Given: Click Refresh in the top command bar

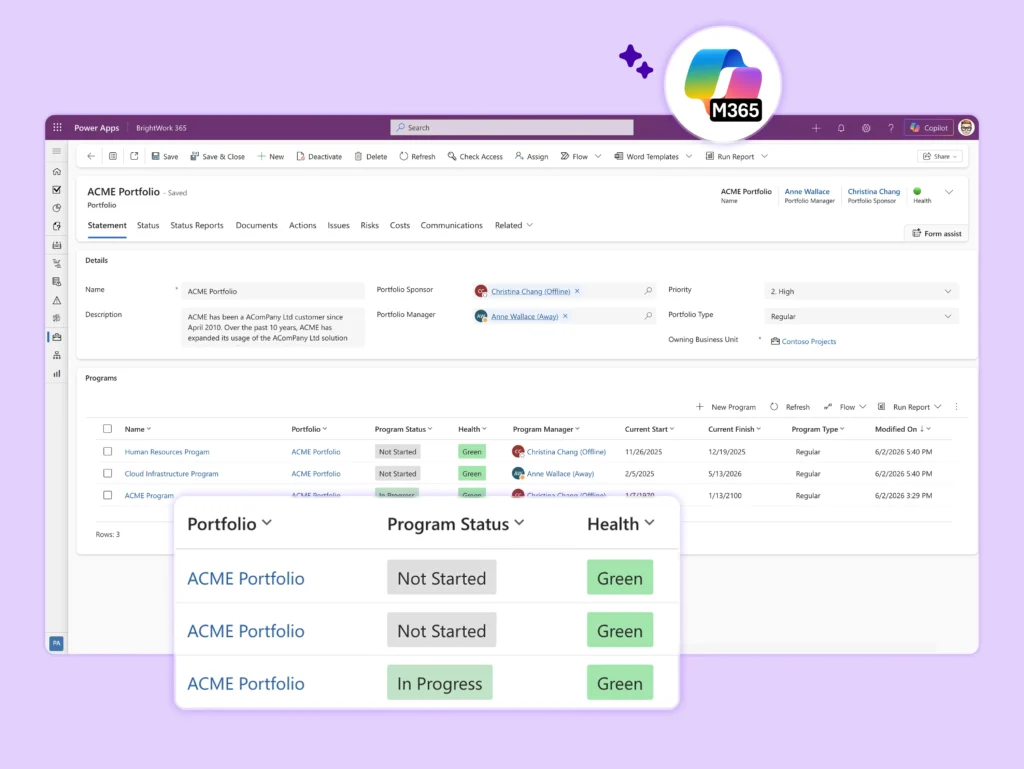Looking at the screenshot, I should (x=417, y=157).
